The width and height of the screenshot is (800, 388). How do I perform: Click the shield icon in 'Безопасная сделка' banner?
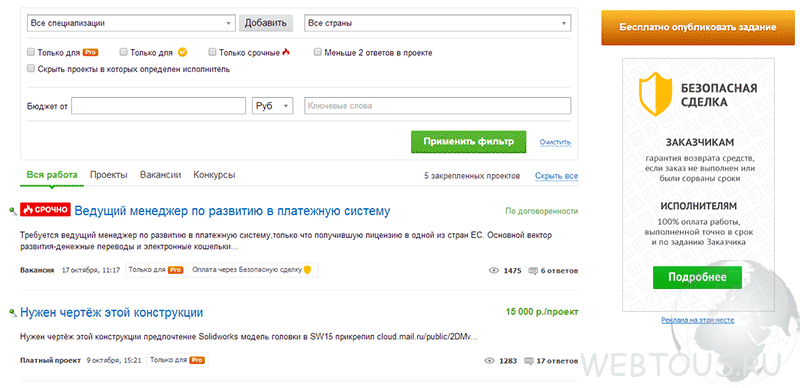coord(655,94)
